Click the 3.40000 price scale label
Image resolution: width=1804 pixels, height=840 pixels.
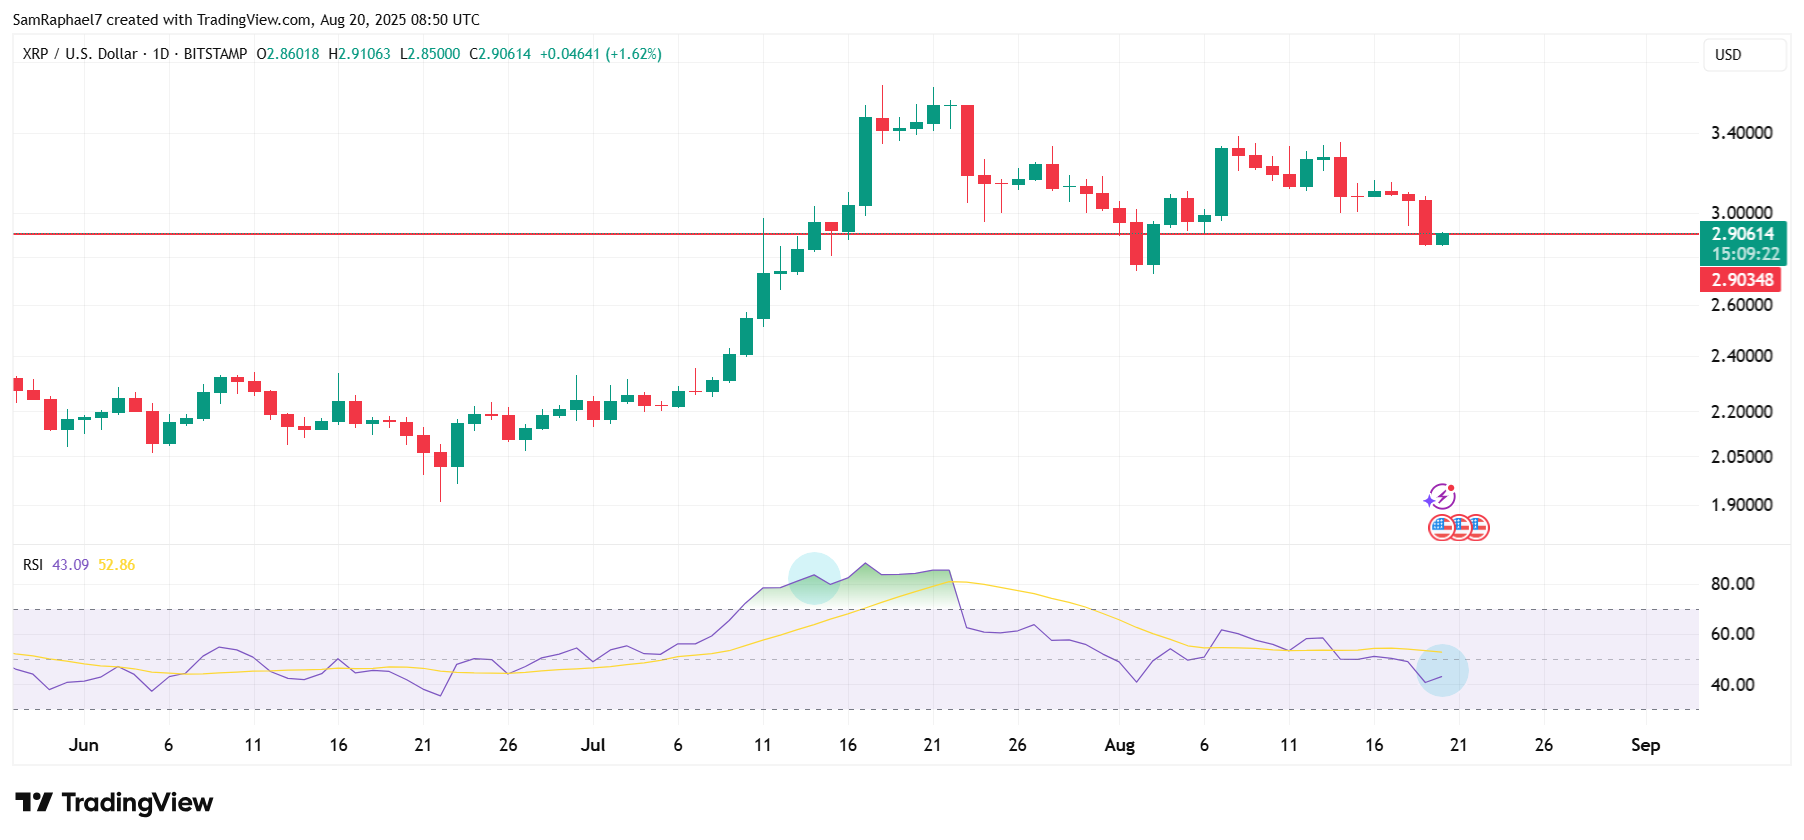click(1741, 133)
